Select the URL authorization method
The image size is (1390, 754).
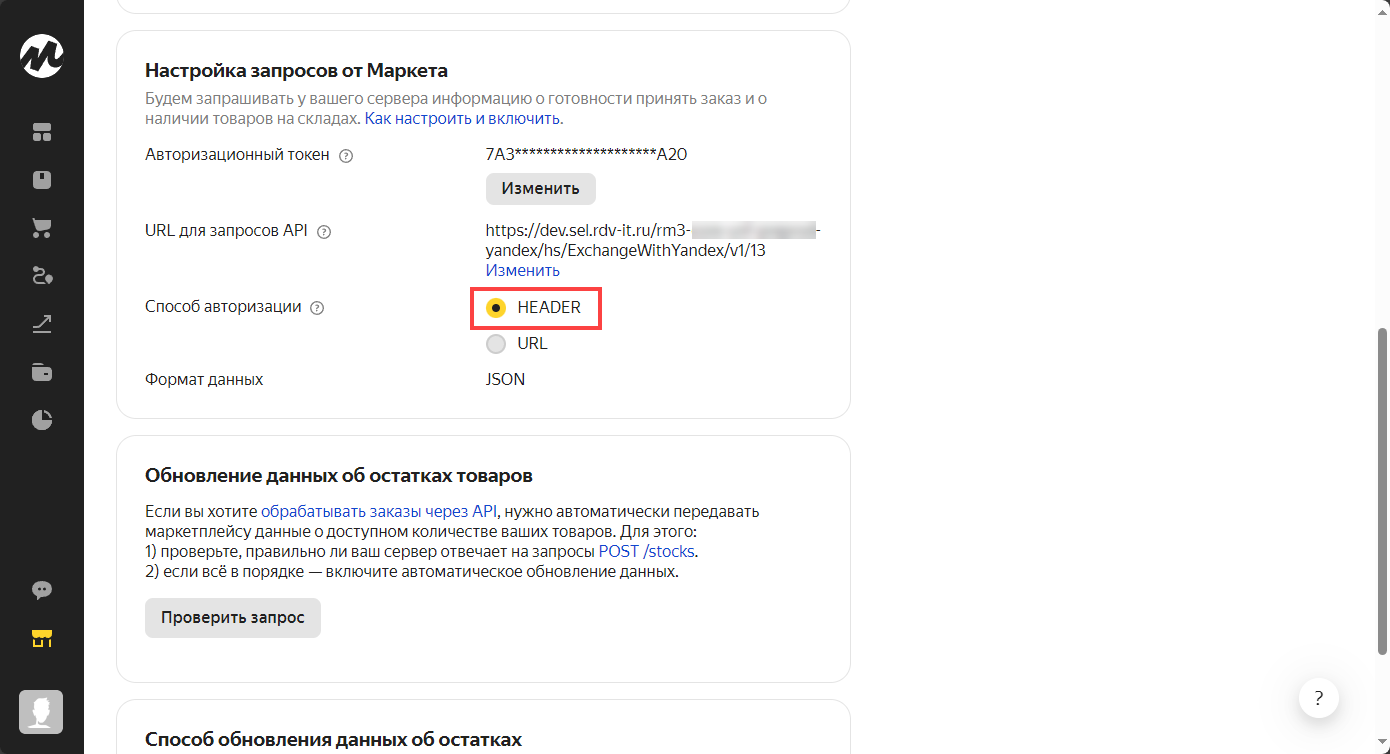496,344
